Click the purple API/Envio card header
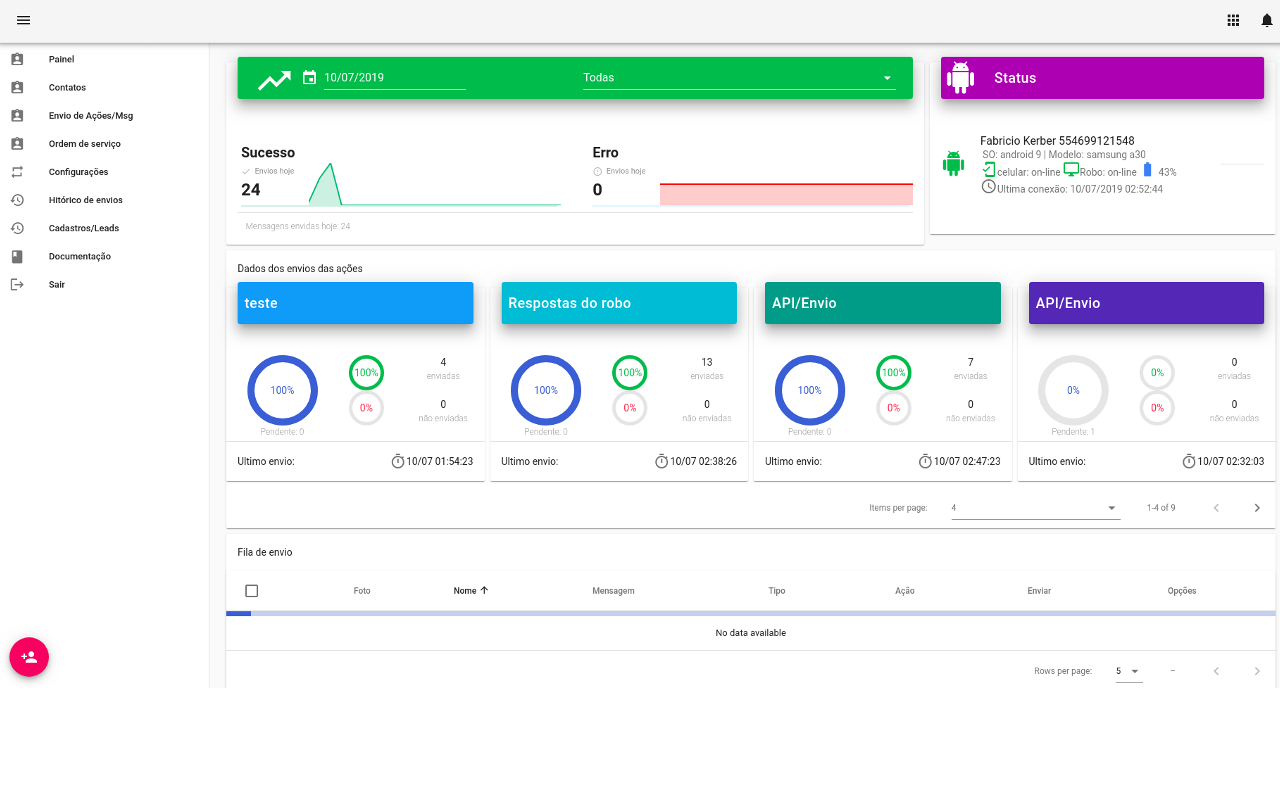Viewport: 1280px width, 800px height. [x=1147, y=303]
